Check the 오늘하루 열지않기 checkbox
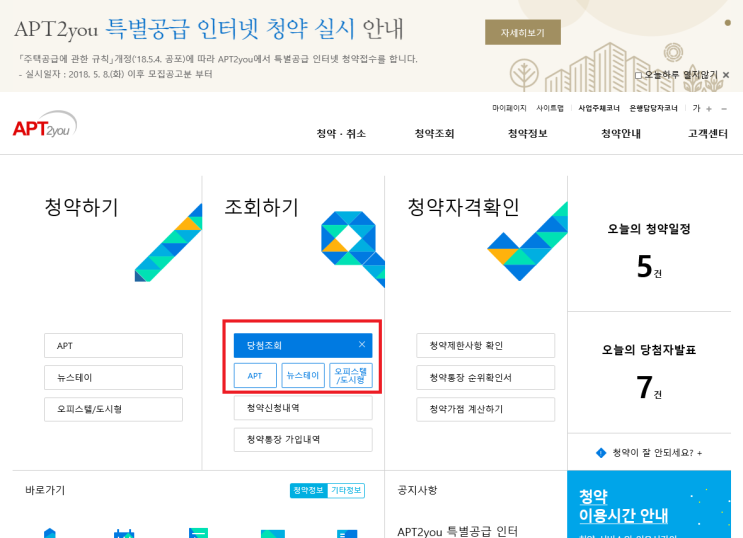This screenshot has height=538, width=743. coord(638,75)
